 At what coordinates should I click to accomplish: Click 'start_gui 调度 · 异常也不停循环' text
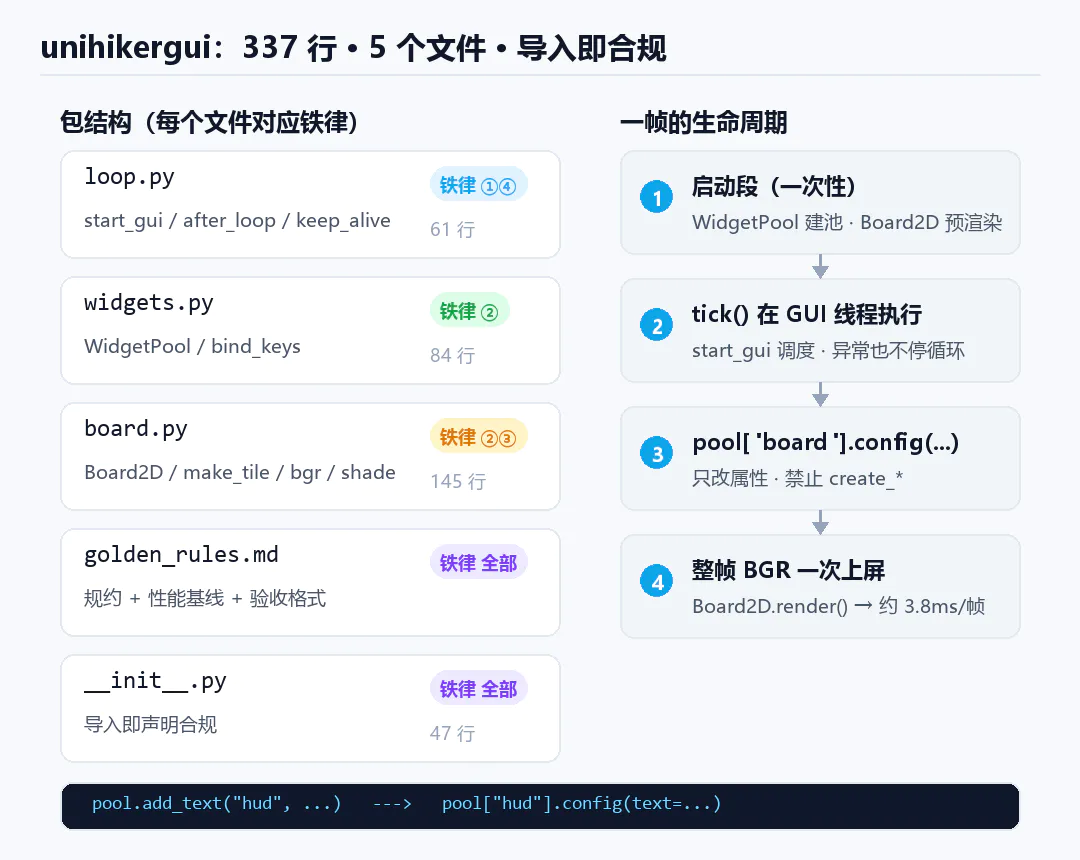(x=828, y=350)
